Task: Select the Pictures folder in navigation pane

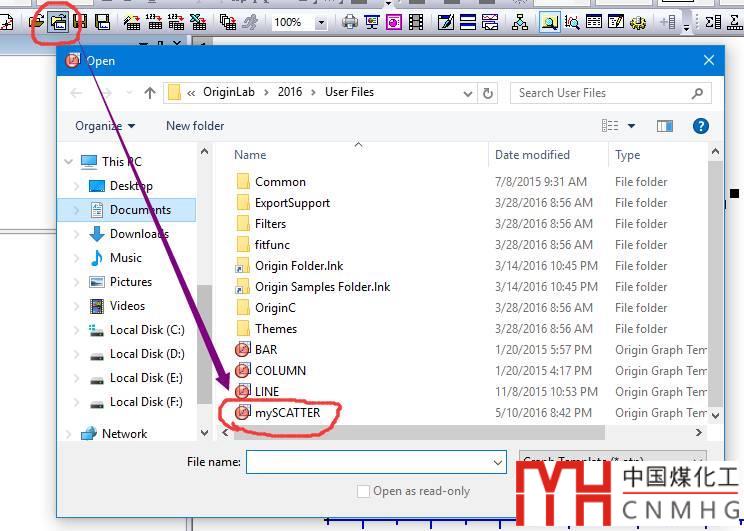Action: tap(130, 282)
